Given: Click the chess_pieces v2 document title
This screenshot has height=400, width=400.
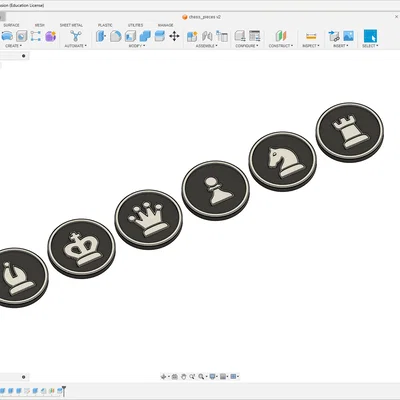Looking at the screenshot, I should pos(205,17).
